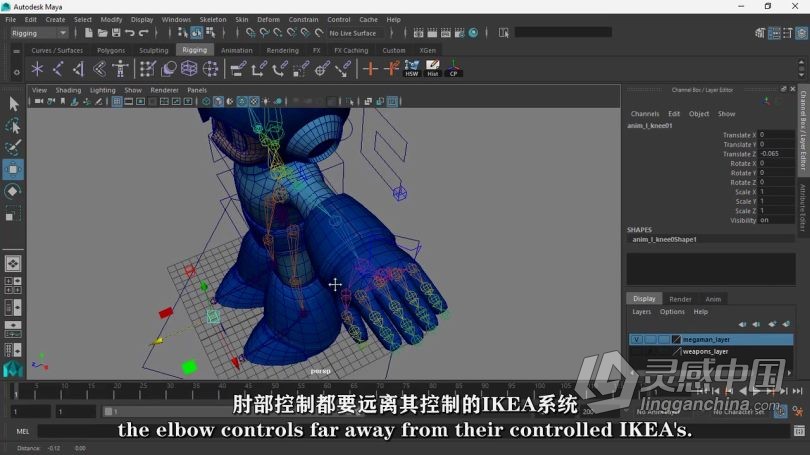Open the Constrain menu

click(x=303, y=20)
